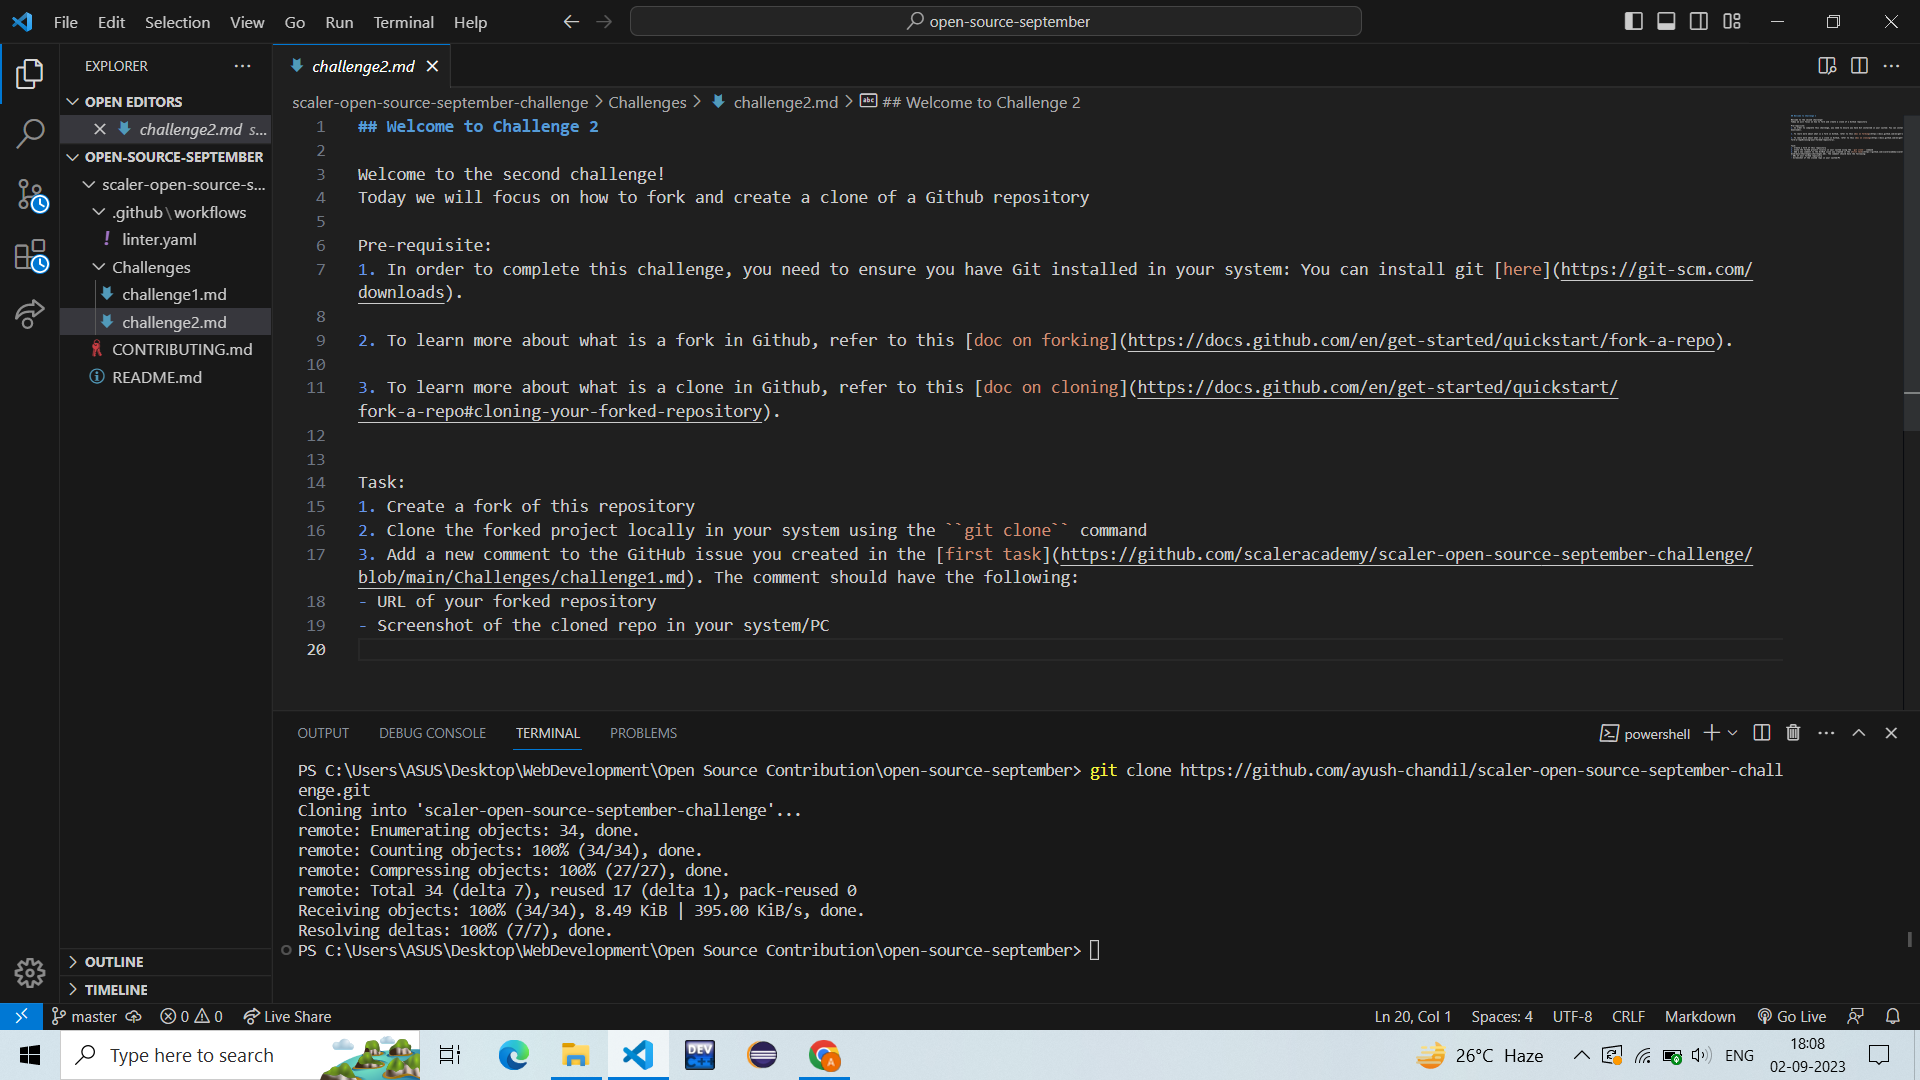This screenshot has height=1080, width=1920.
Task: Select the Extensions icon in activity bar
Action: (x=31, y=256)
